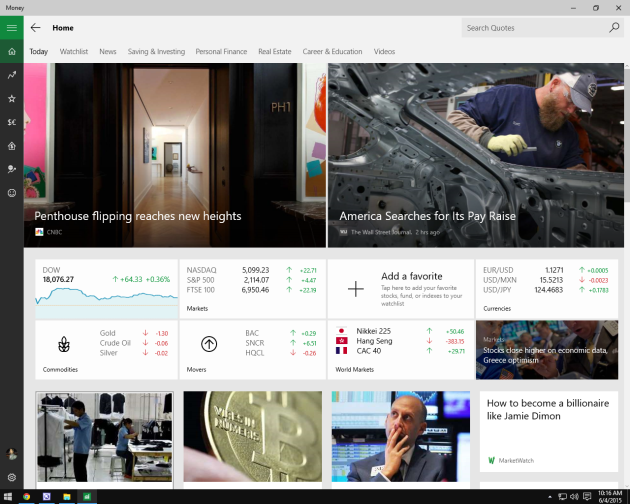630x504 pixels.
Task: Open Watchlist star icon in sidebar
Action: [12, 98]
